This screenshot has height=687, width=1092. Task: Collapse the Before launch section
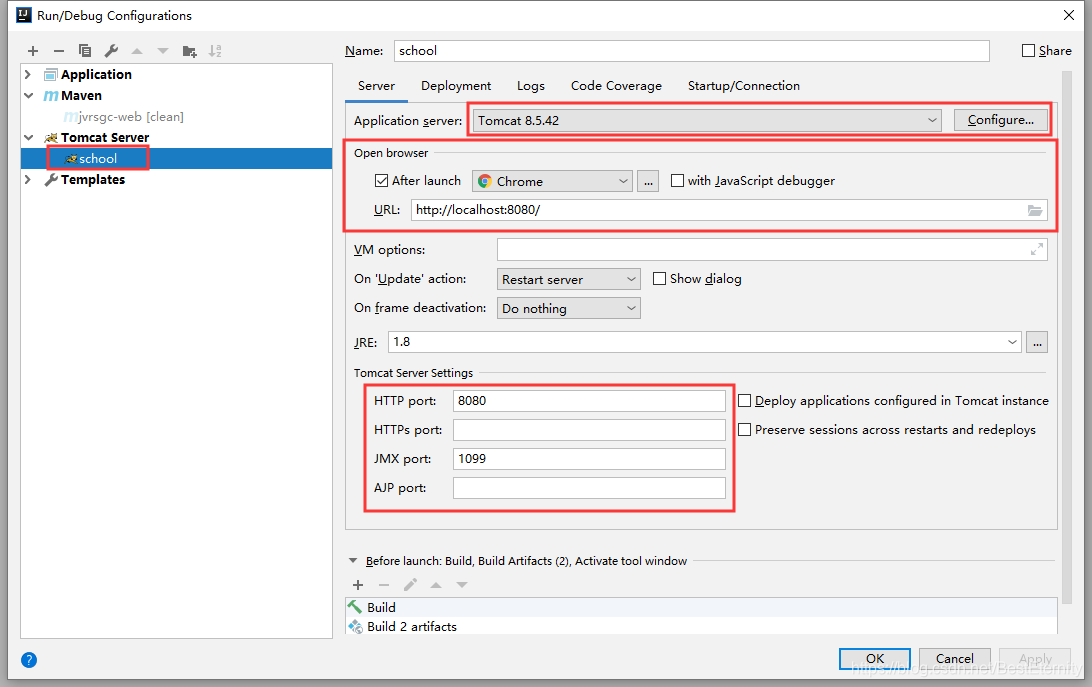353,561
